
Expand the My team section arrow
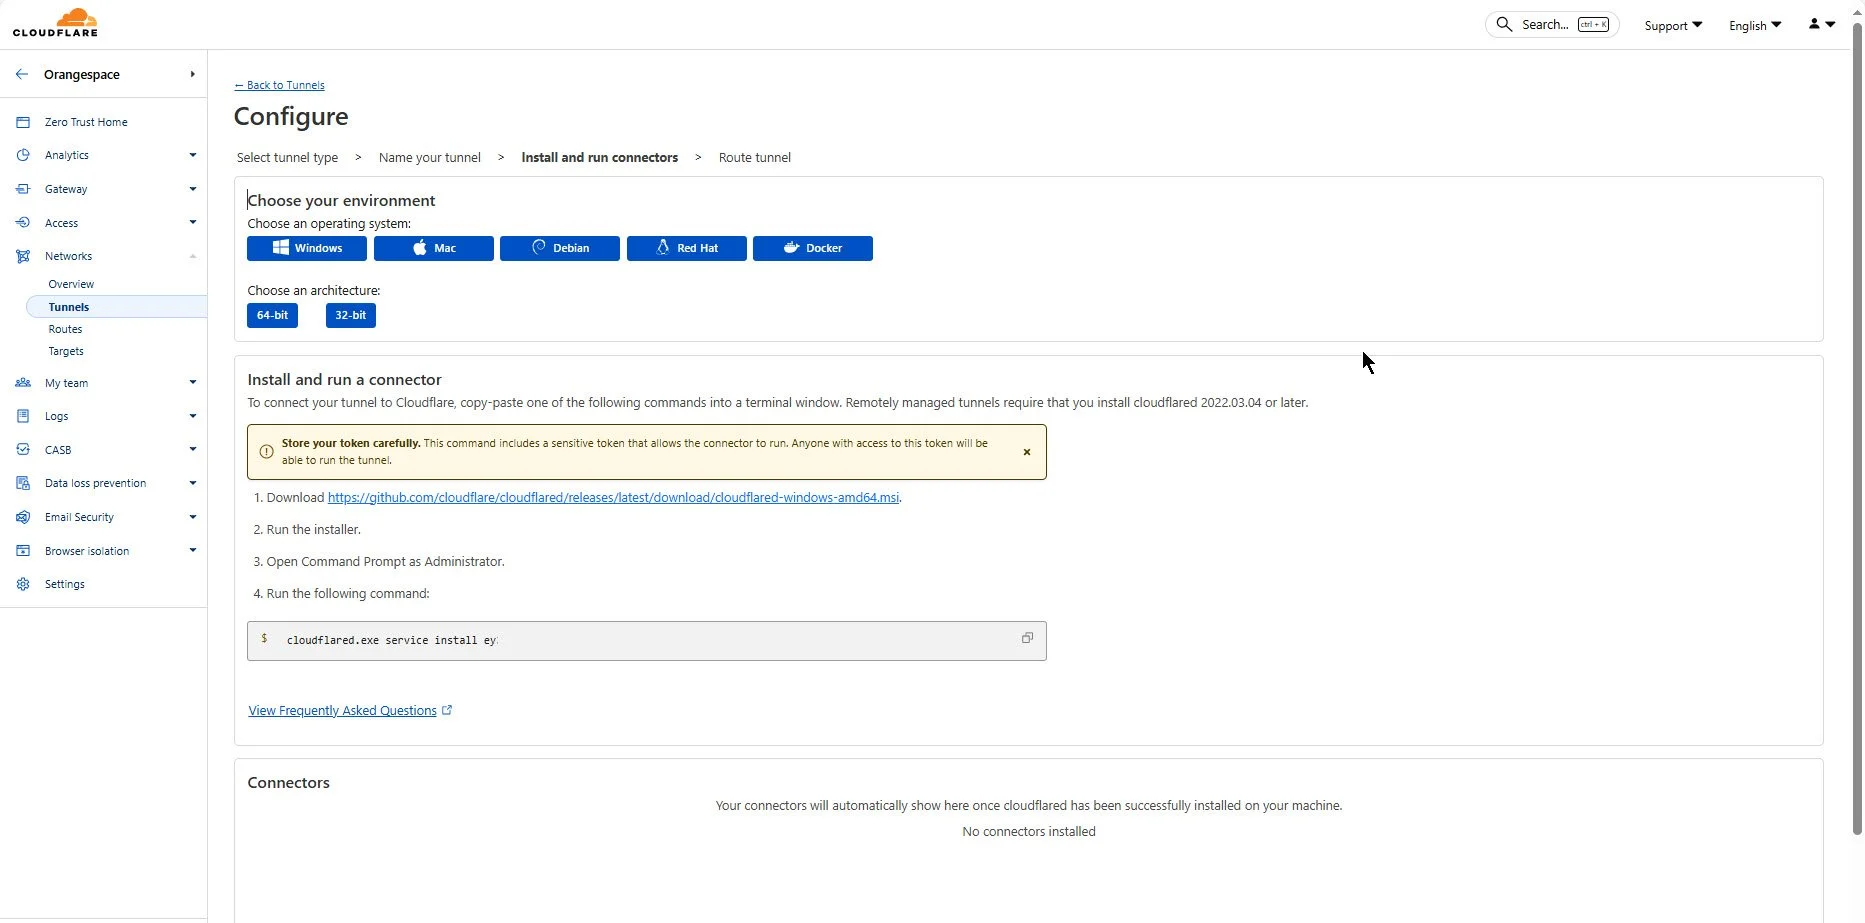coord(193,382)
